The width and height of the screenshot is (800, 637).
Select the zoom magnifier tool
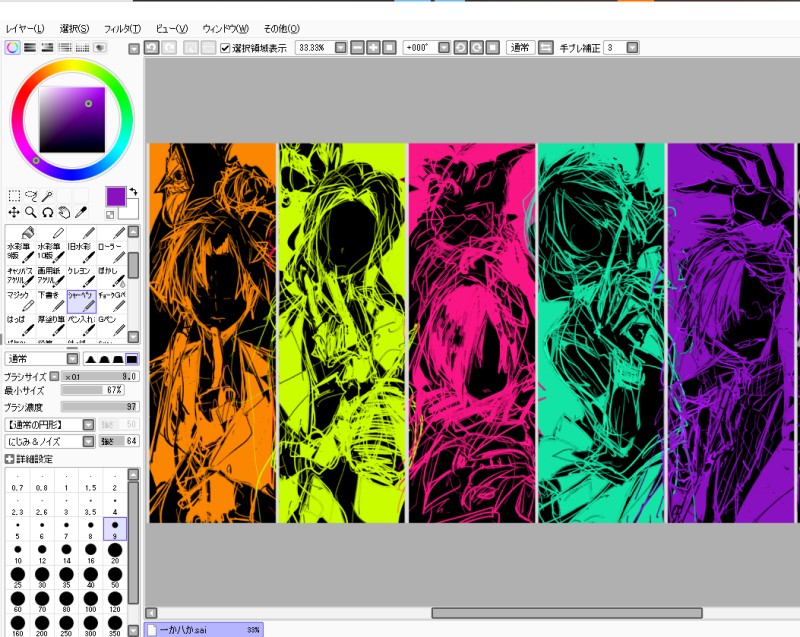click(x=31, y=212)
